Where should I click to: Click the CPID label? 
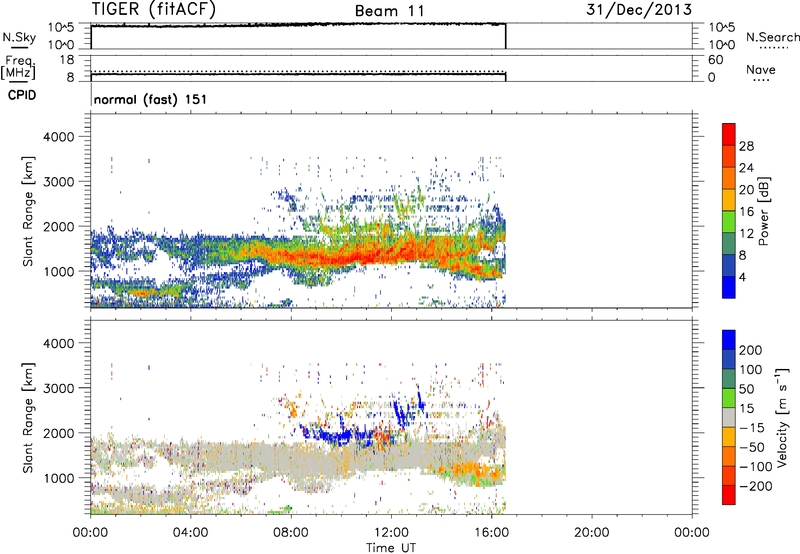click(22, 95)
